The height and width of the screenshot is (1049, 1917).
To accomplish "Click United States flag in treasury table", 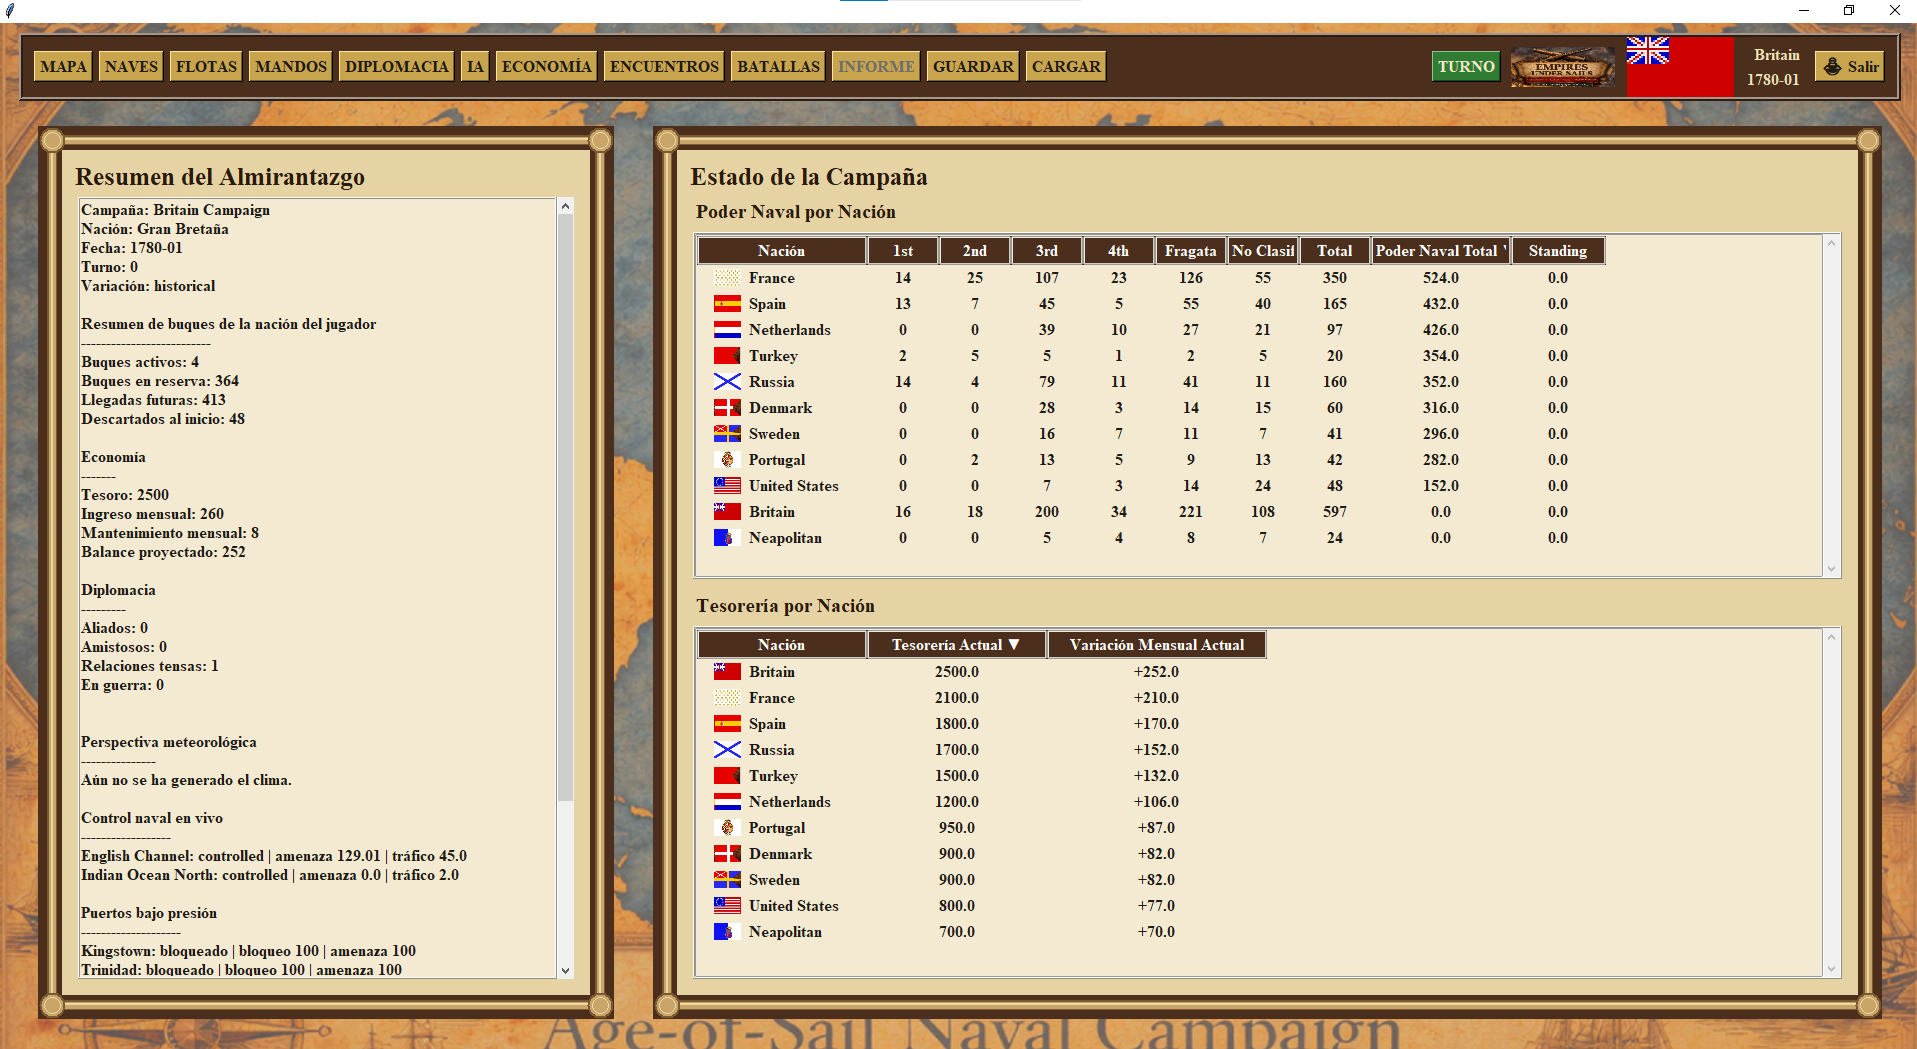I will (x=727, y=906).
